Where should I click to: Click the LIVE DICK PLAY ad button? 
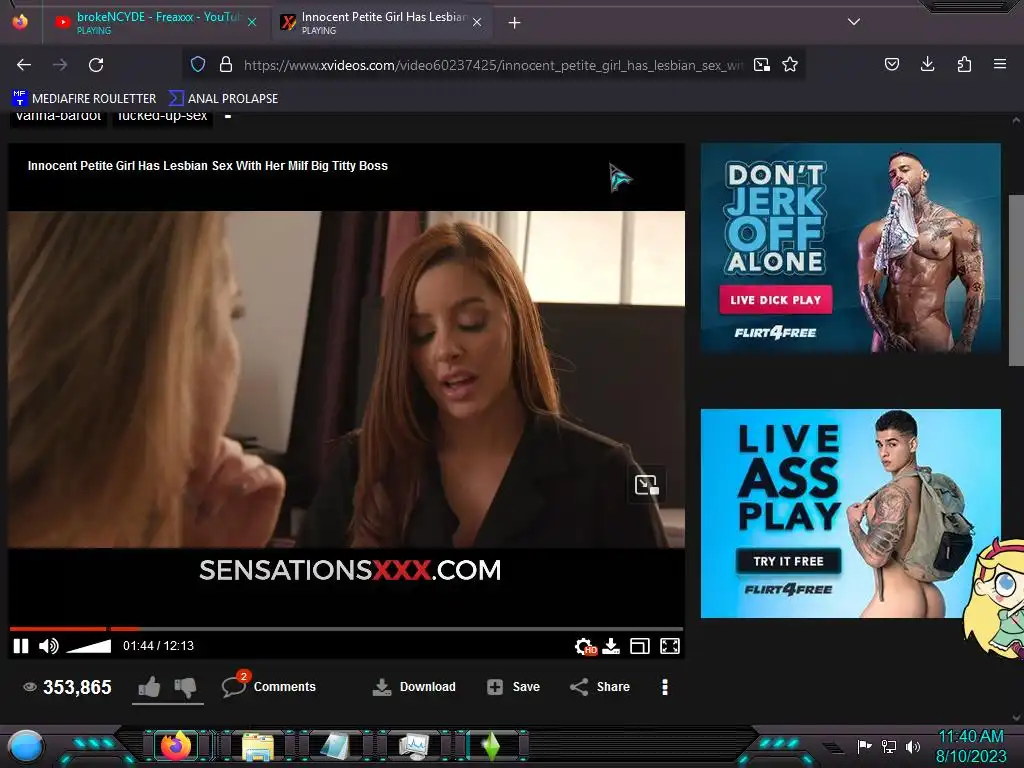775,300
